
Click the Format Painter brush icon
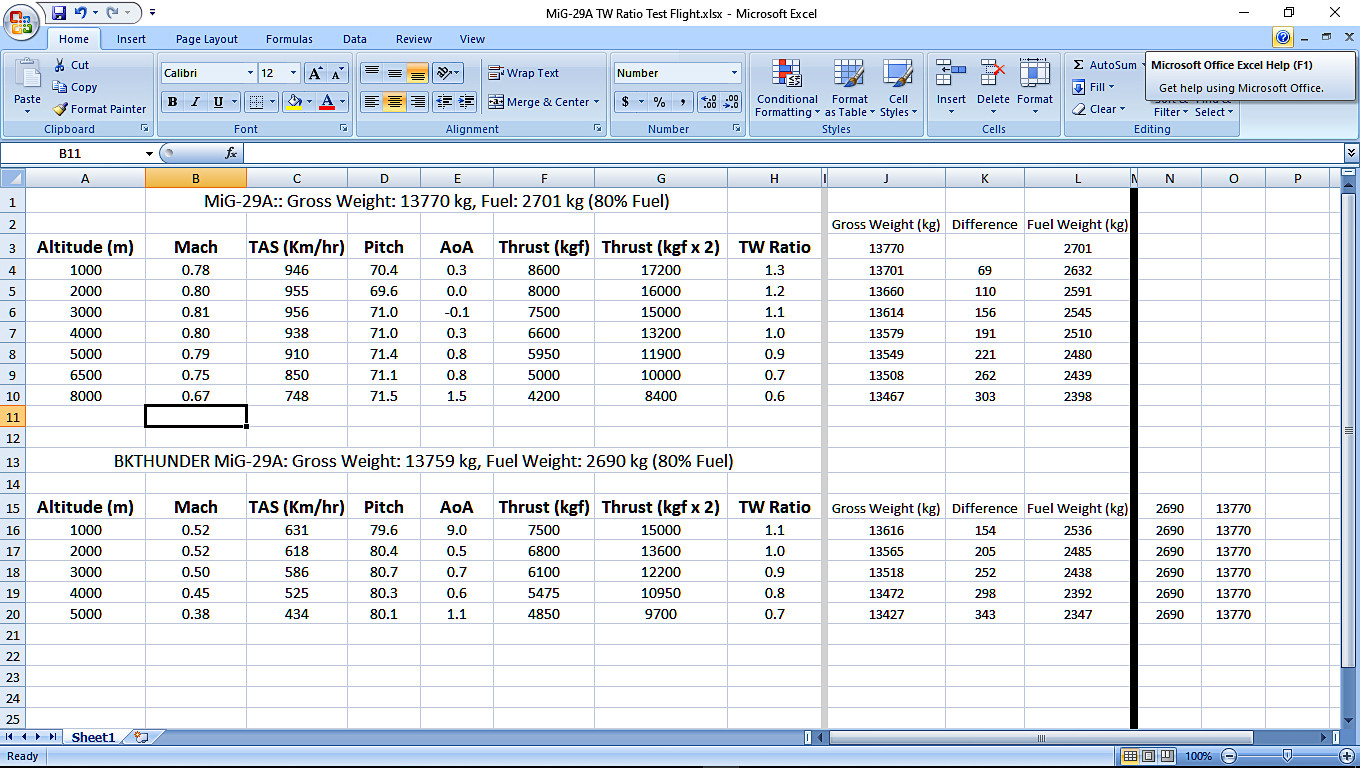(x=60, y=109)
